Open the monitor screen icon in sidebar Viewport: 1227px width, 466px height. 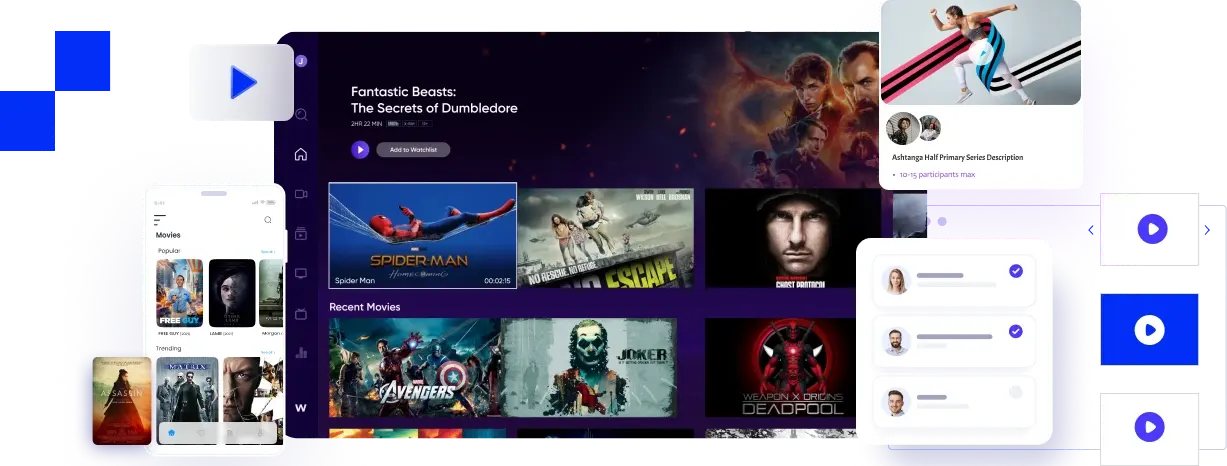pos(301,273)
